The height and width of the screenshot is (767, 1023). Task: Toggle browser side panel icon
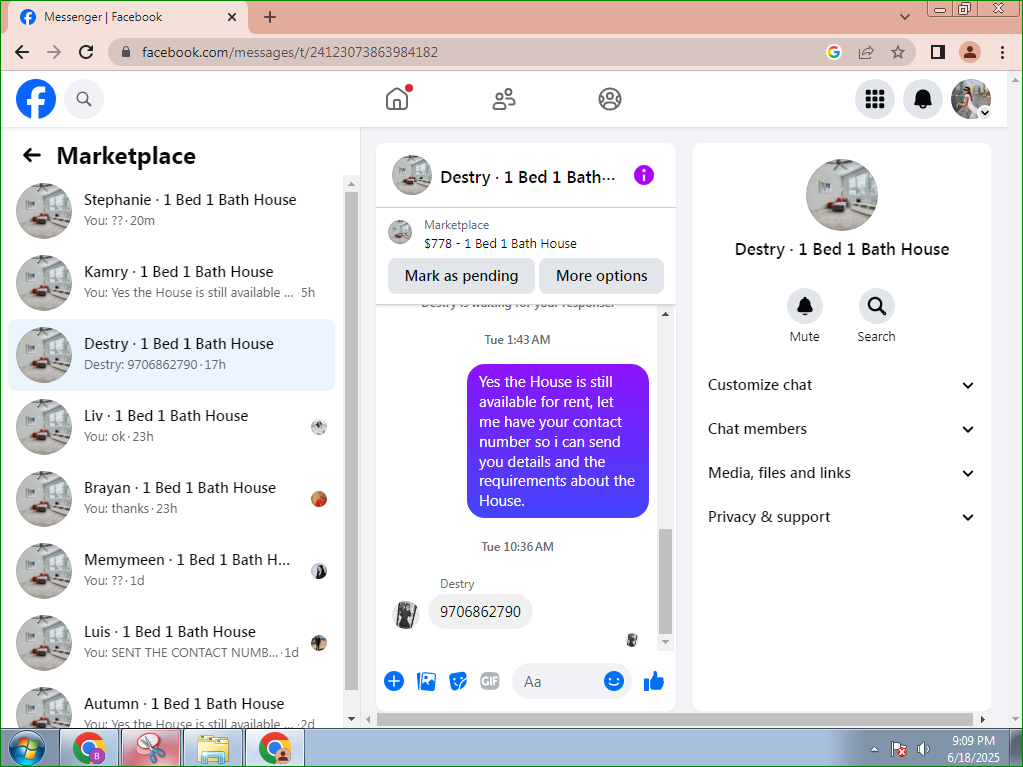click(x=938, y=52)
